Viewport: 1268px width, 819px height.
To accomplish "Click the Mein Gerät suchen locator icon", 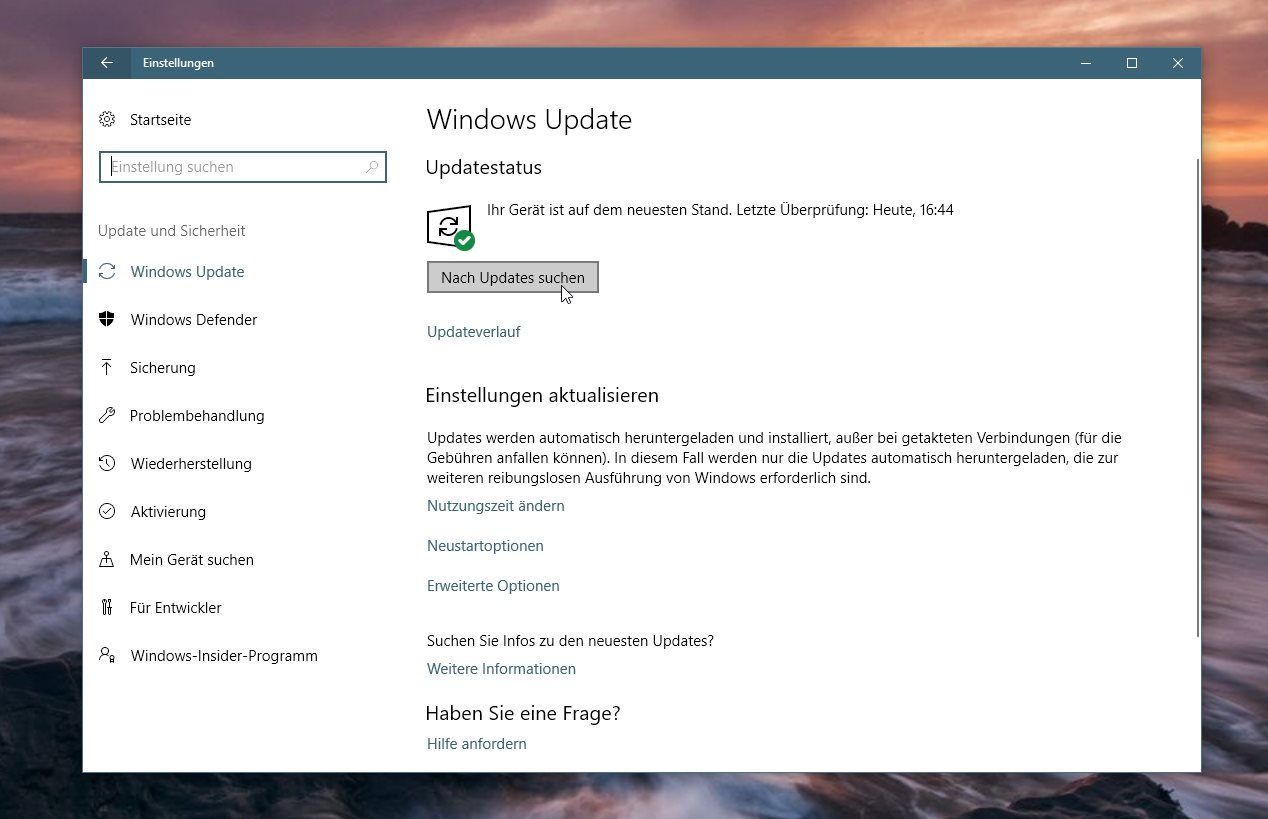I will (107, 560).
